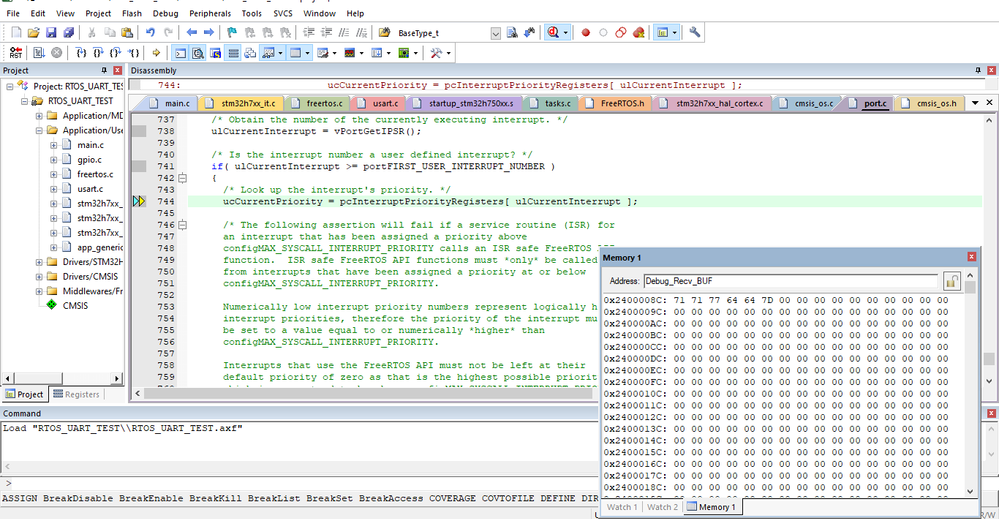Toggle Registers window display
Viewport: 999px width, 519px height.
(233, 53)
